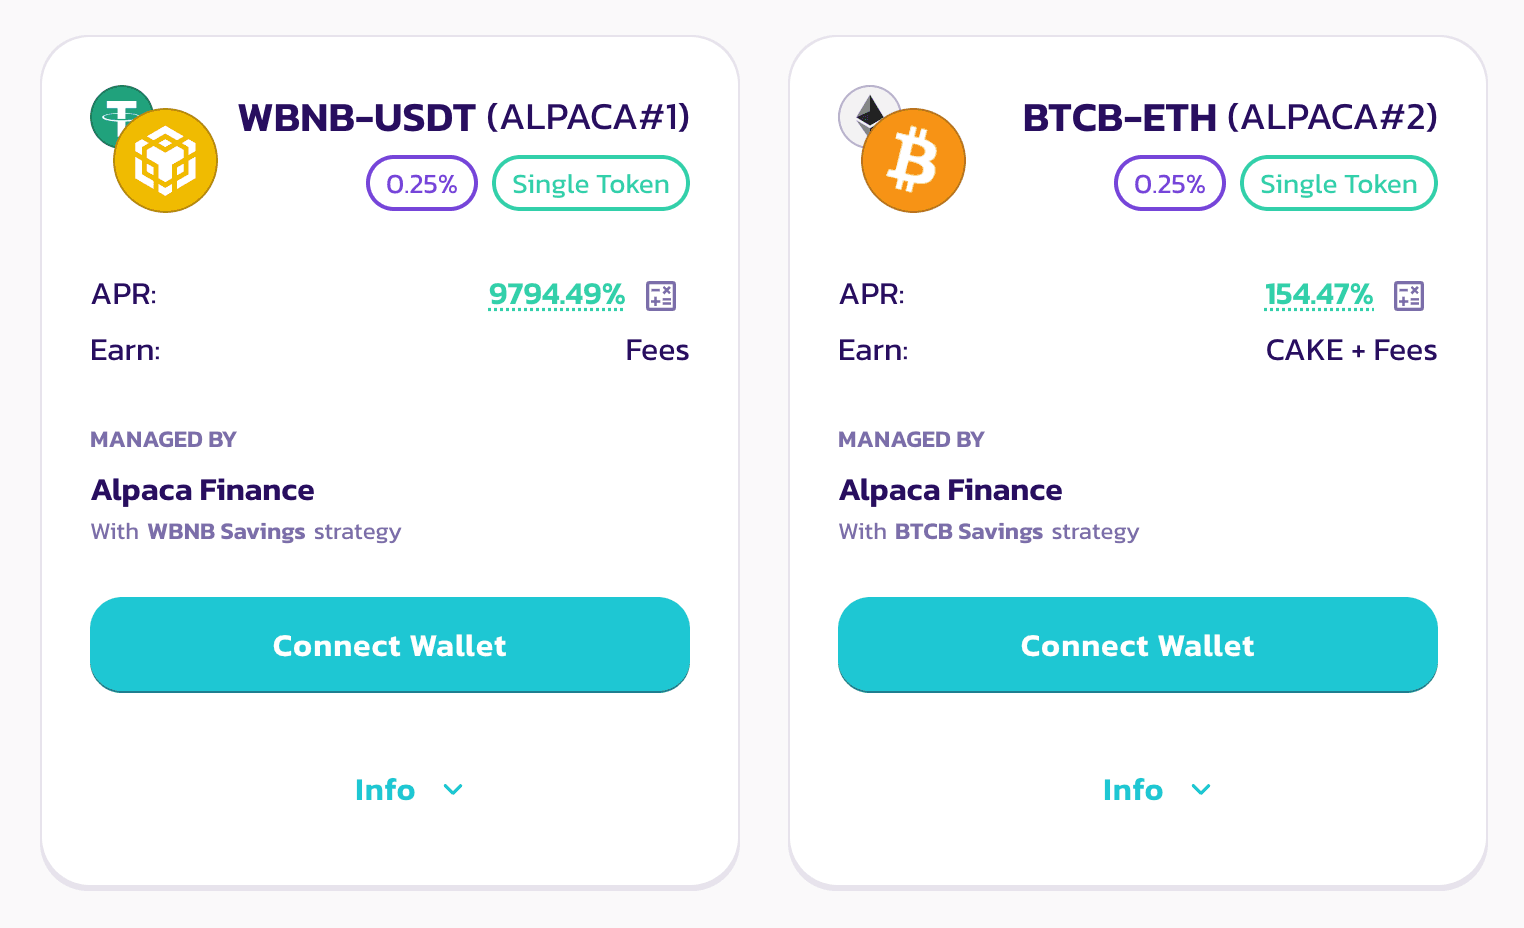Click the 9794.49% APR value
Screen dimensions: 1524x928
(556, 295)
